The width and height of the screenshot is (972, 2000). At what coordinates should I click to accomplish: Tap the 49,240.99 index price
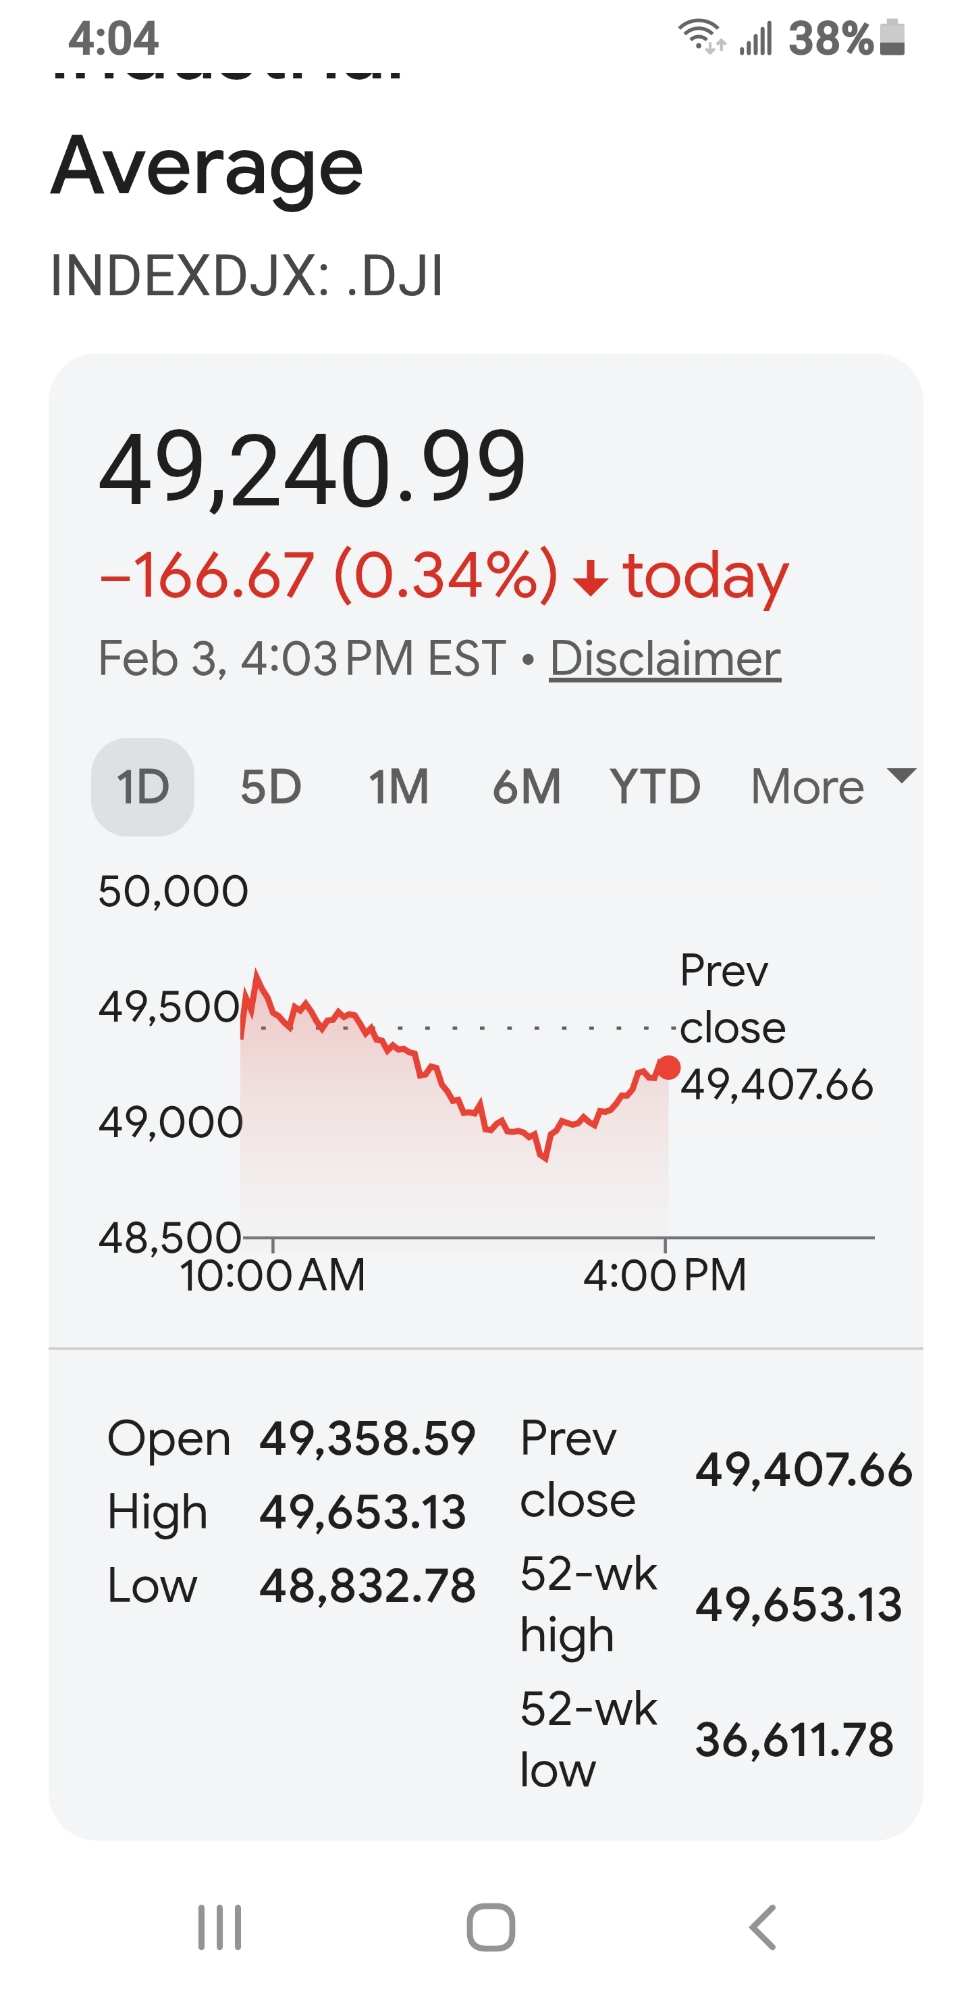coord(312,468)
